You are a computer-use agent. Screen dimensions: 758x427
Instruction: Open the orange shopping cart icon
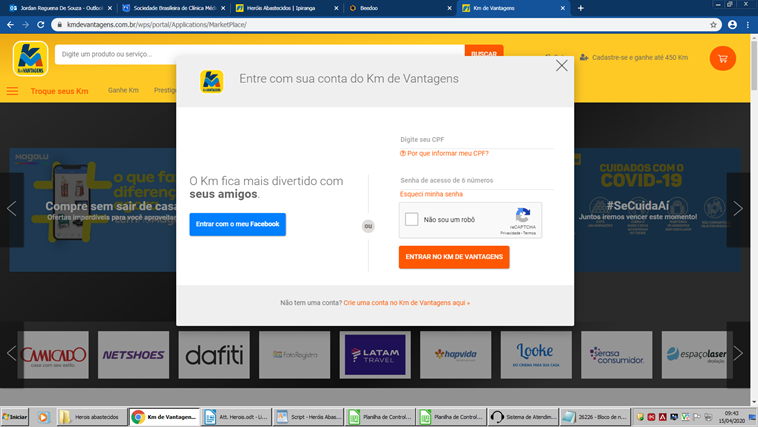pos(723,59)
